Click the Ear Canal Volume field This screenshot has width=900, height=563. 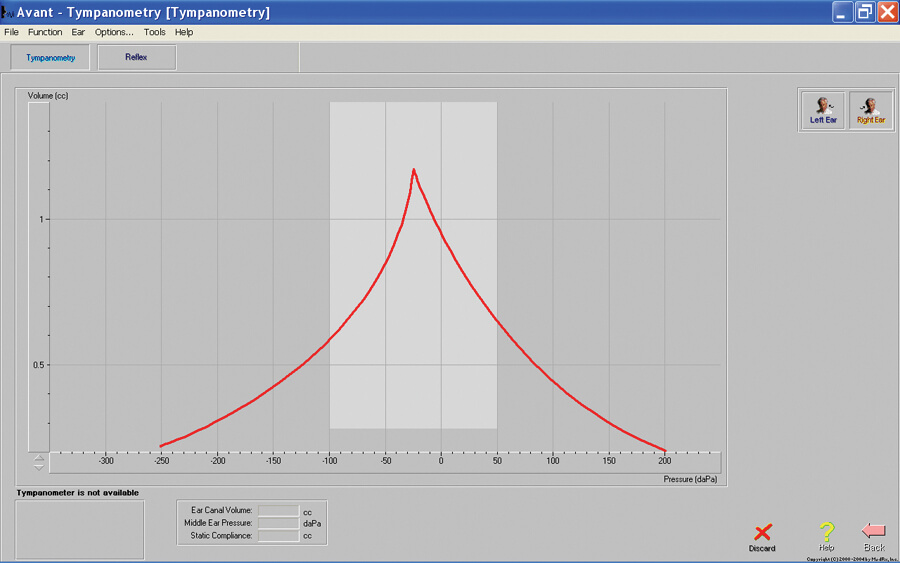[x=278, y=510]
